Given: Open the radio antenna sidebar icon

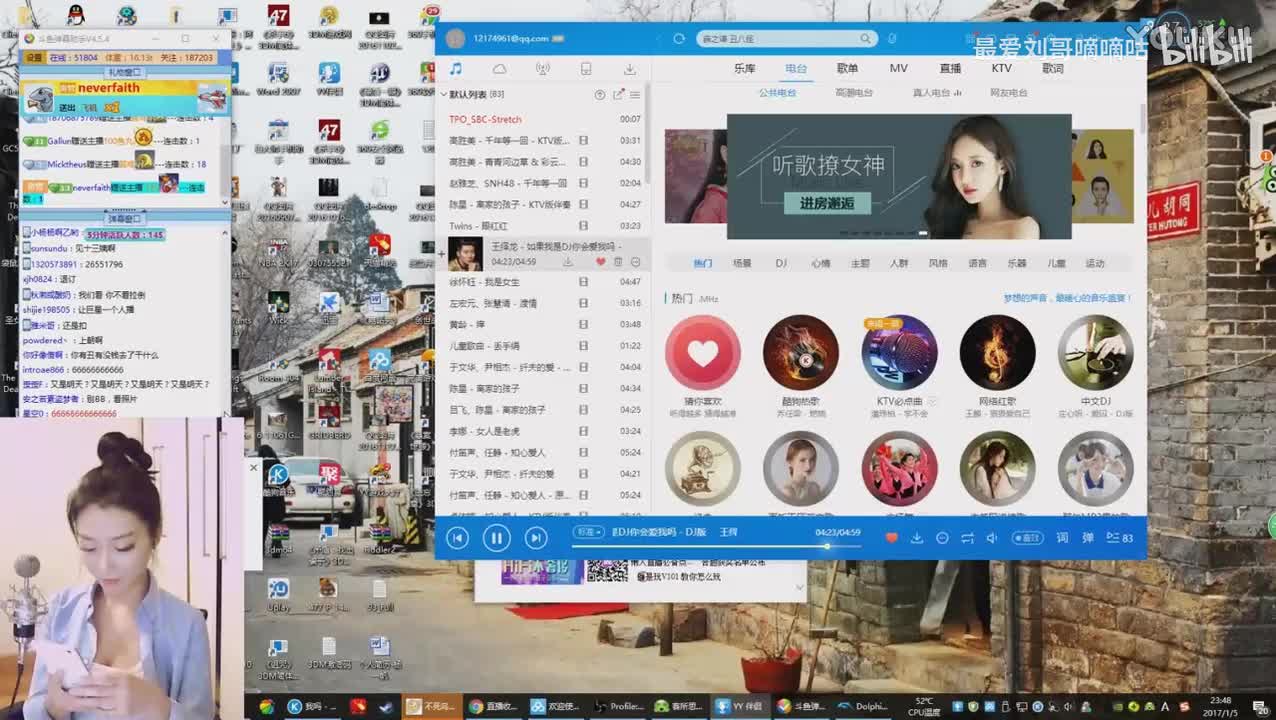Looking at the screenshot, I should tap(542, 69).
